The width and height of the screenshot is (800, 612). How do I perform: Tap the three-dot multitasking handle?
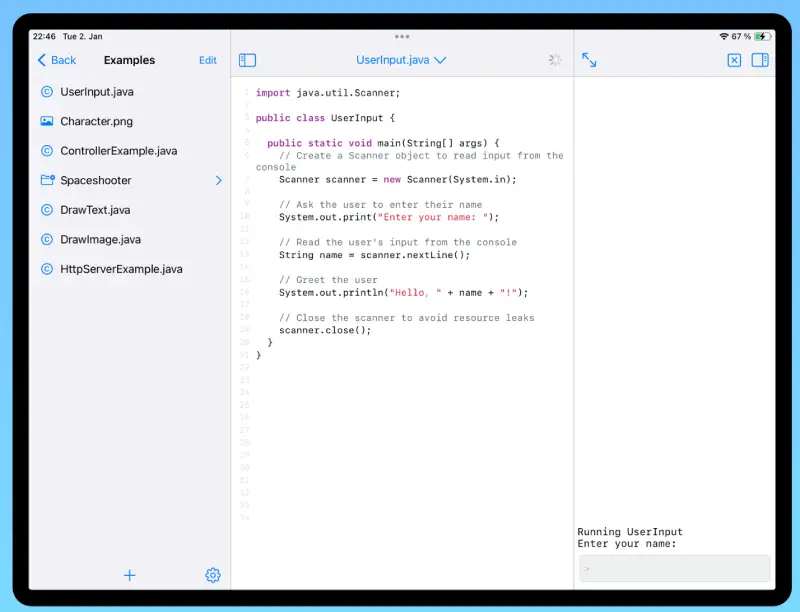click(402, 37)
